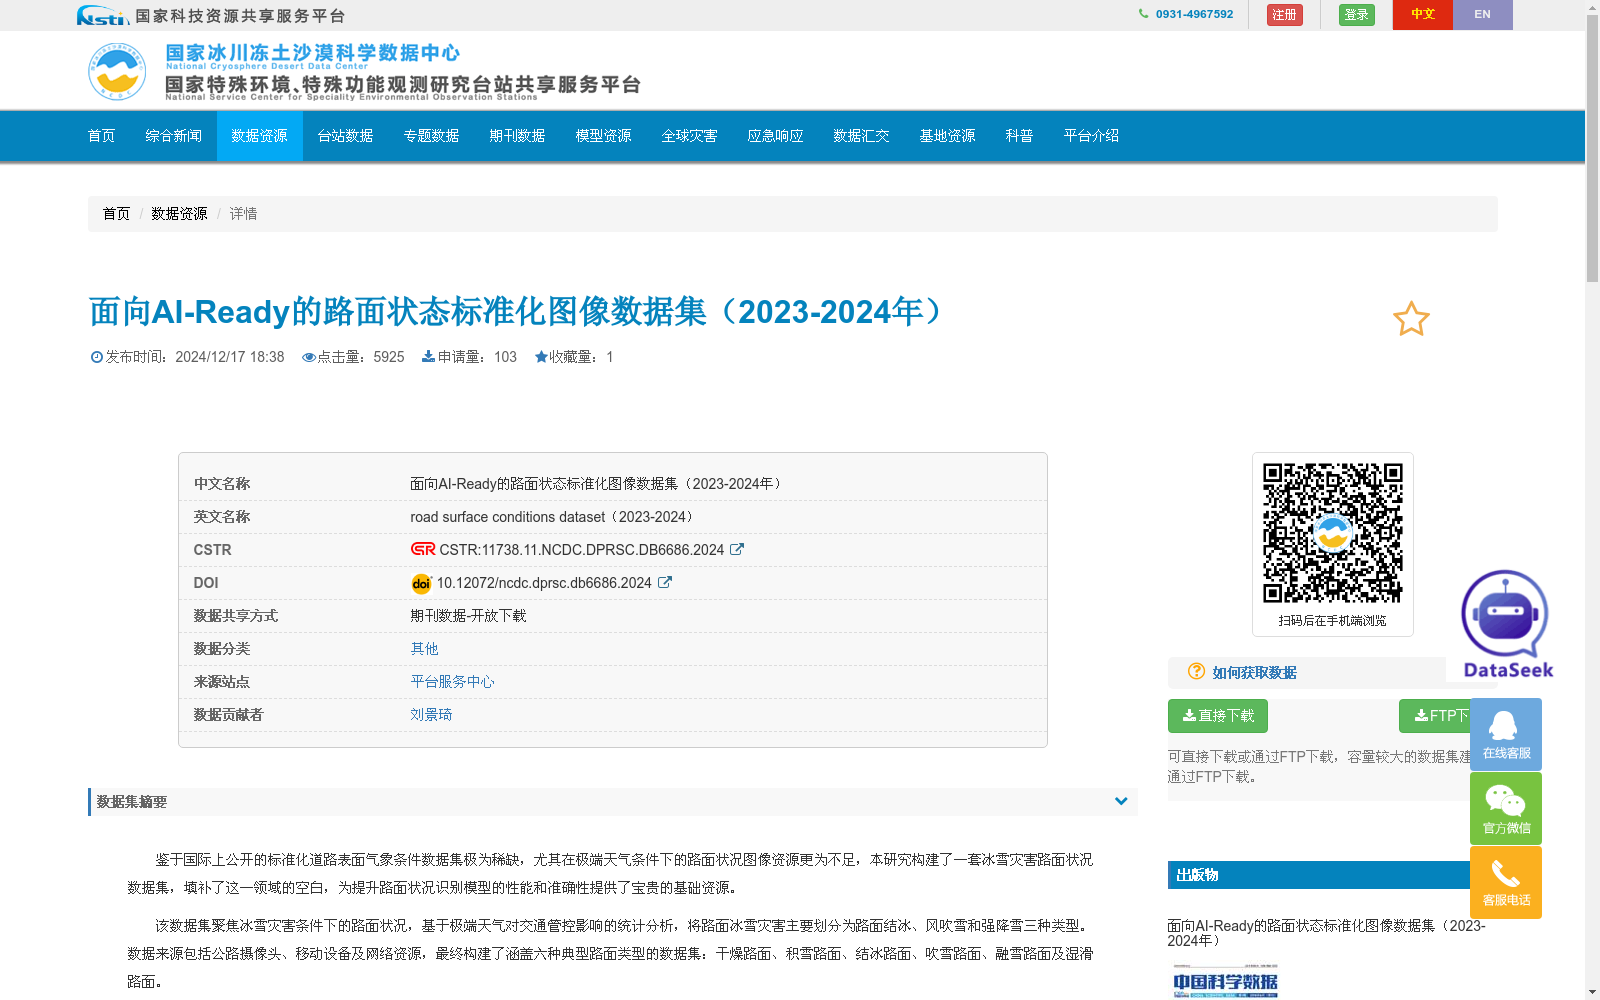The width and height of the screenshot is (1600, 1000).
Task: Click the 登录 login button
Action: [x=1357, y=15]
